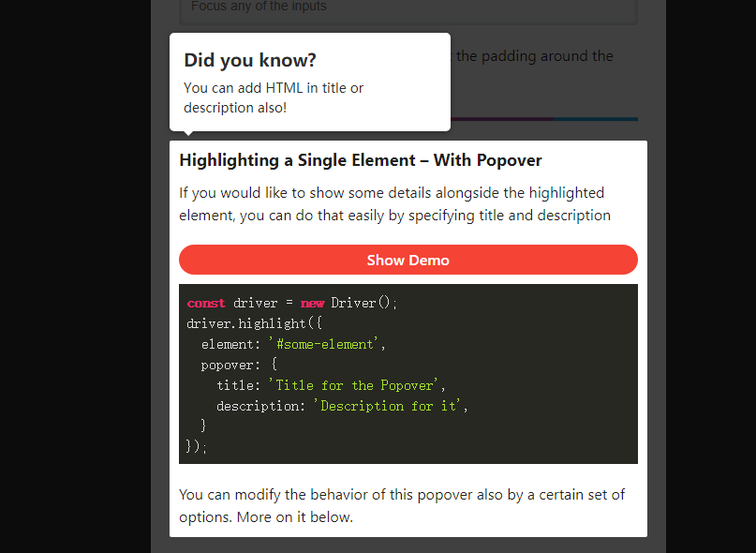Focus the dimmed 'Focus any of the inputs' field
This screenshot has width=756, height=553.
click(x=408, y=8)
